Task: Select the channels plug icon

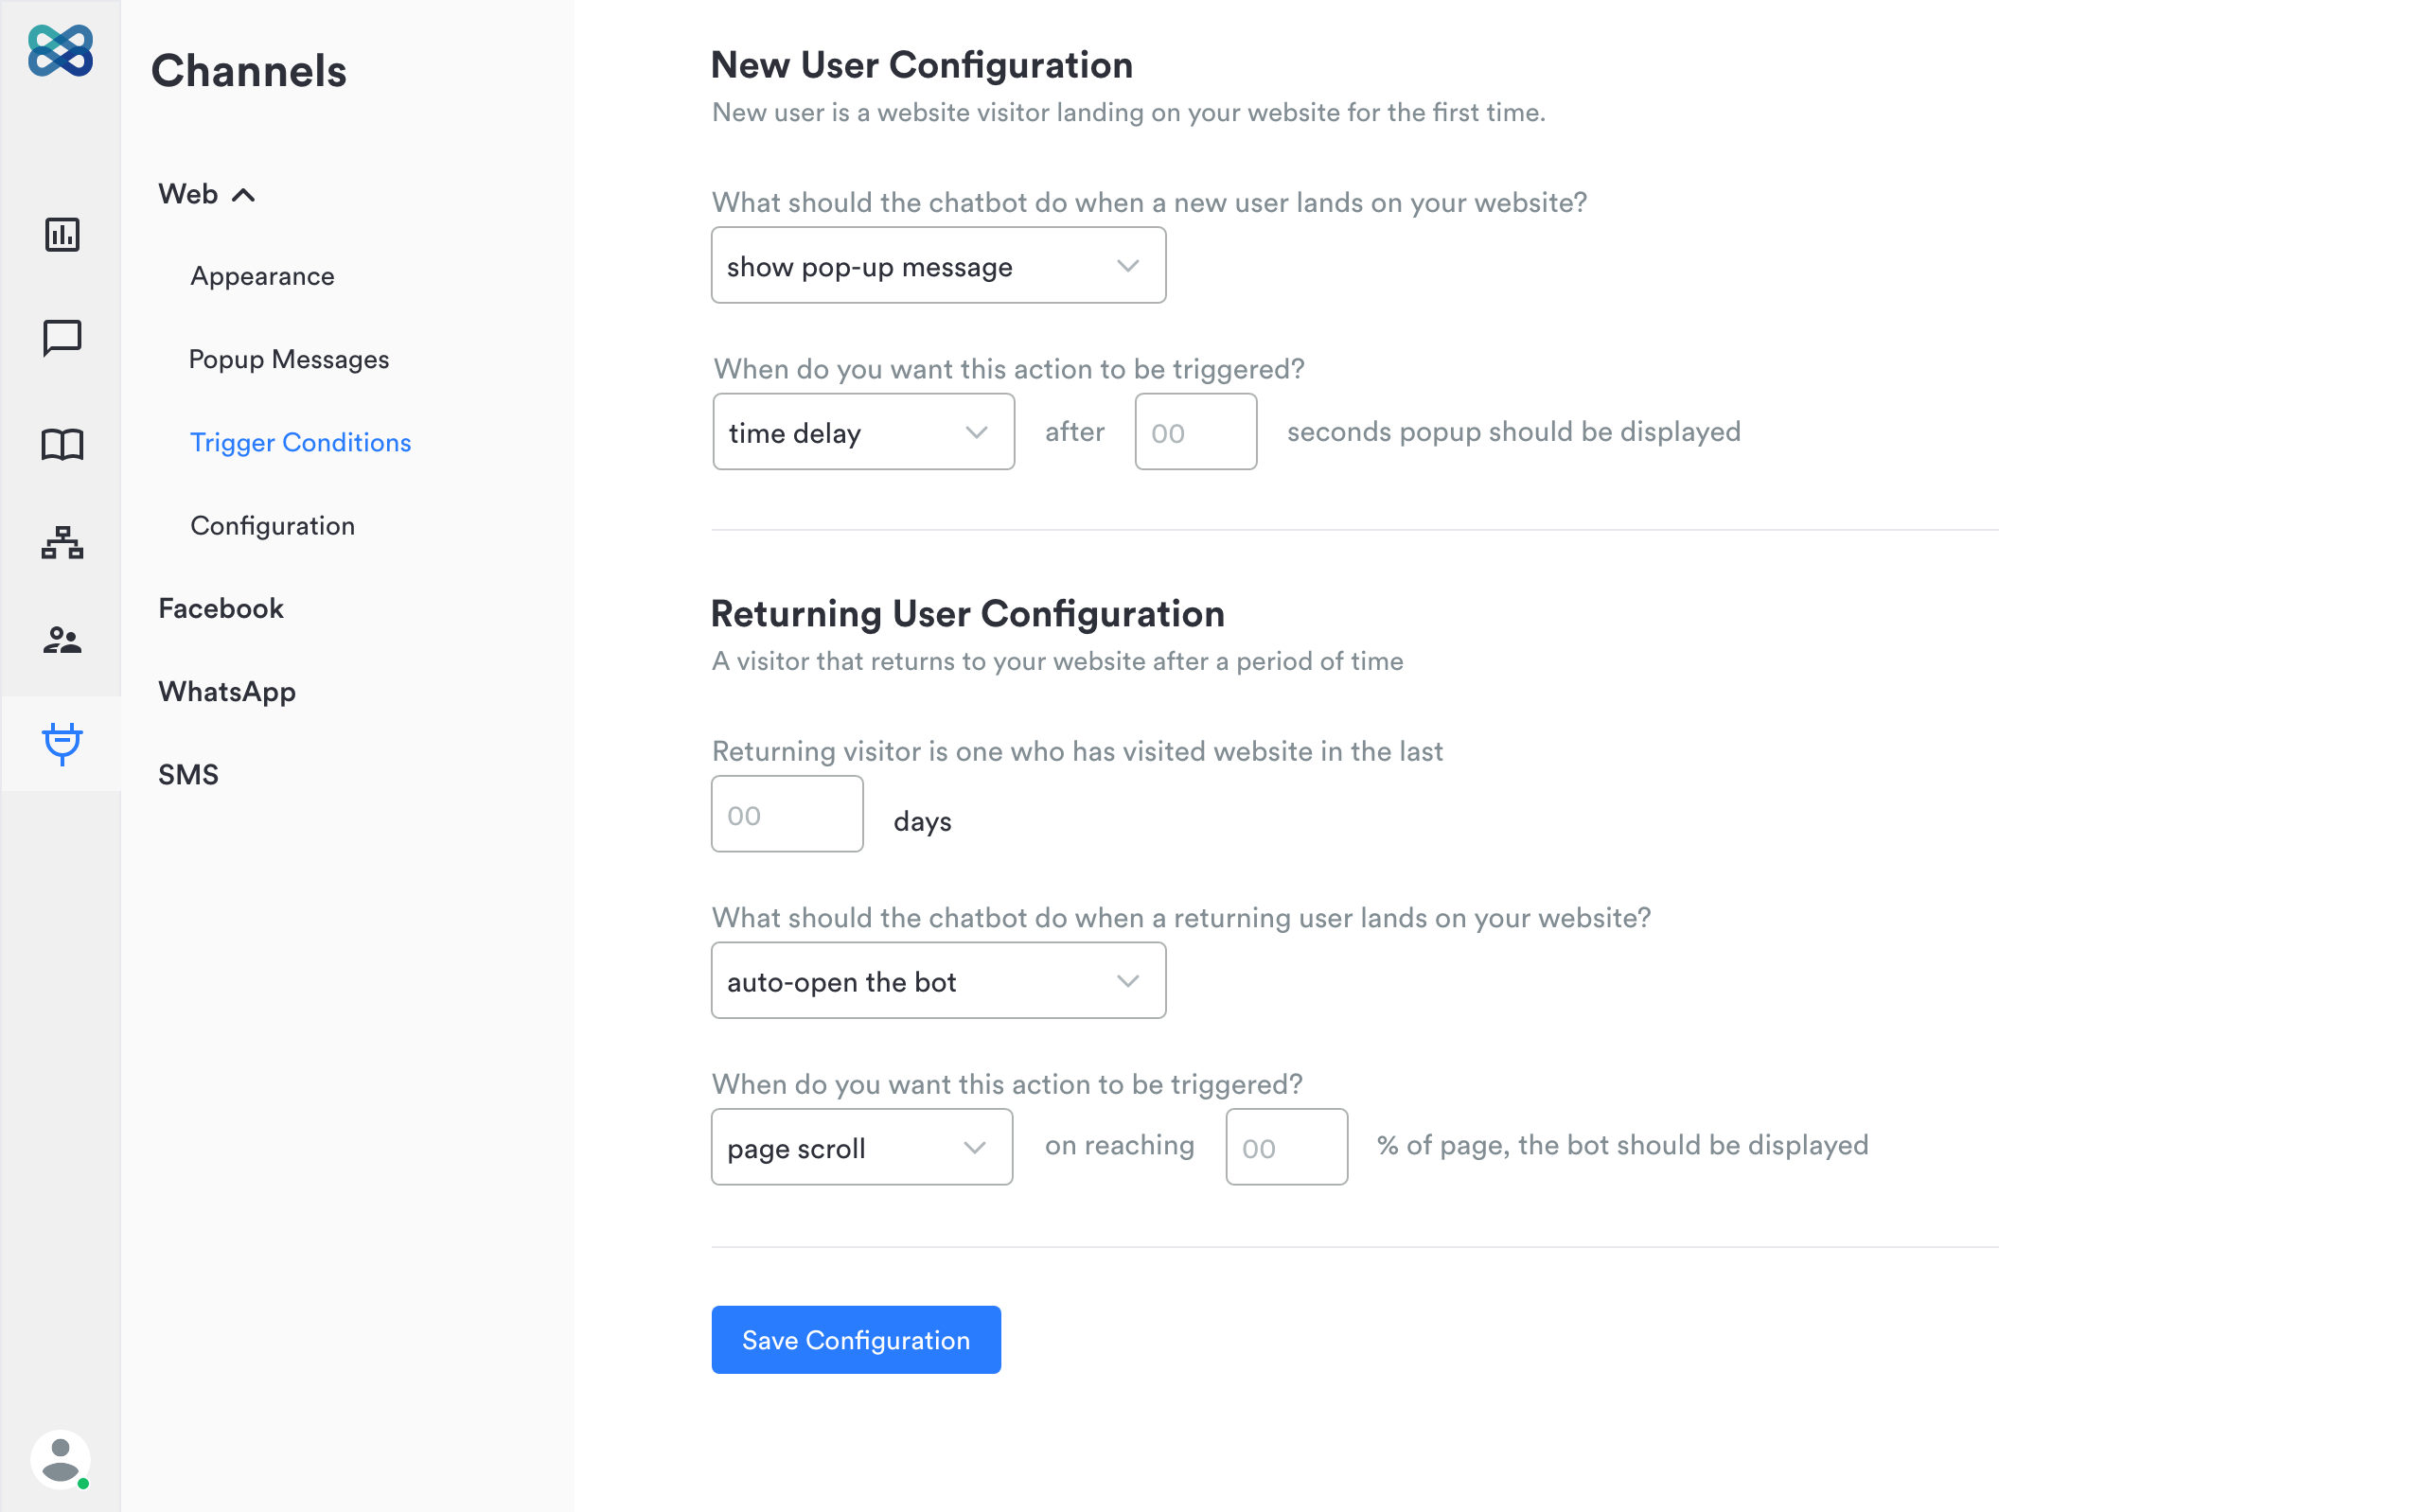Action: pos(62,744)
